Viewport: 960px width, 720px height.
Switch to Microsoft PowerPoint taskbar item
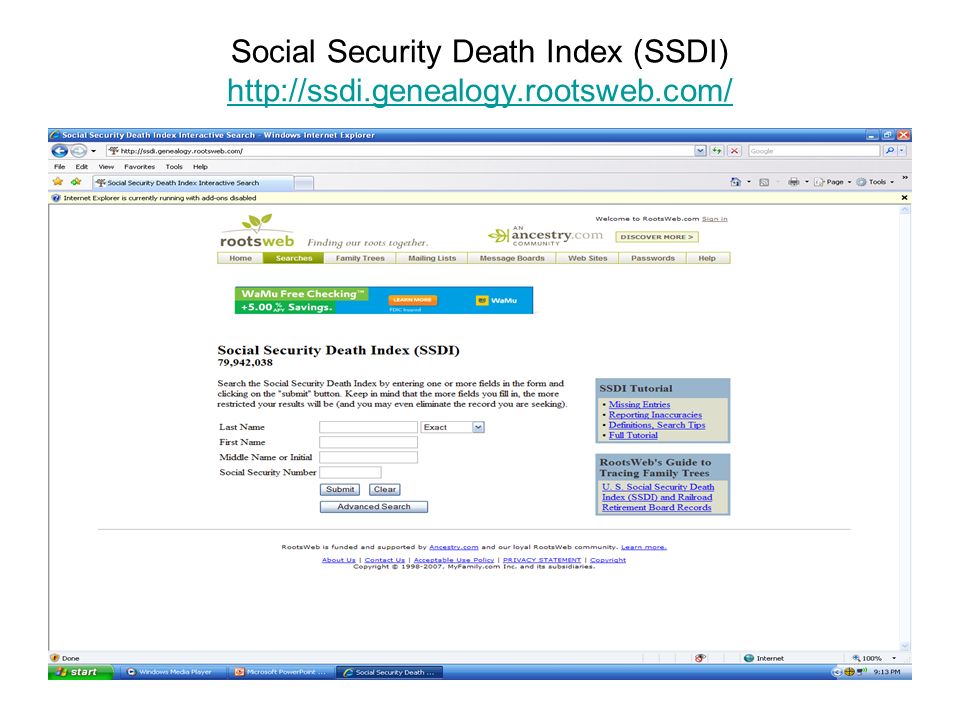coord(281,672)
